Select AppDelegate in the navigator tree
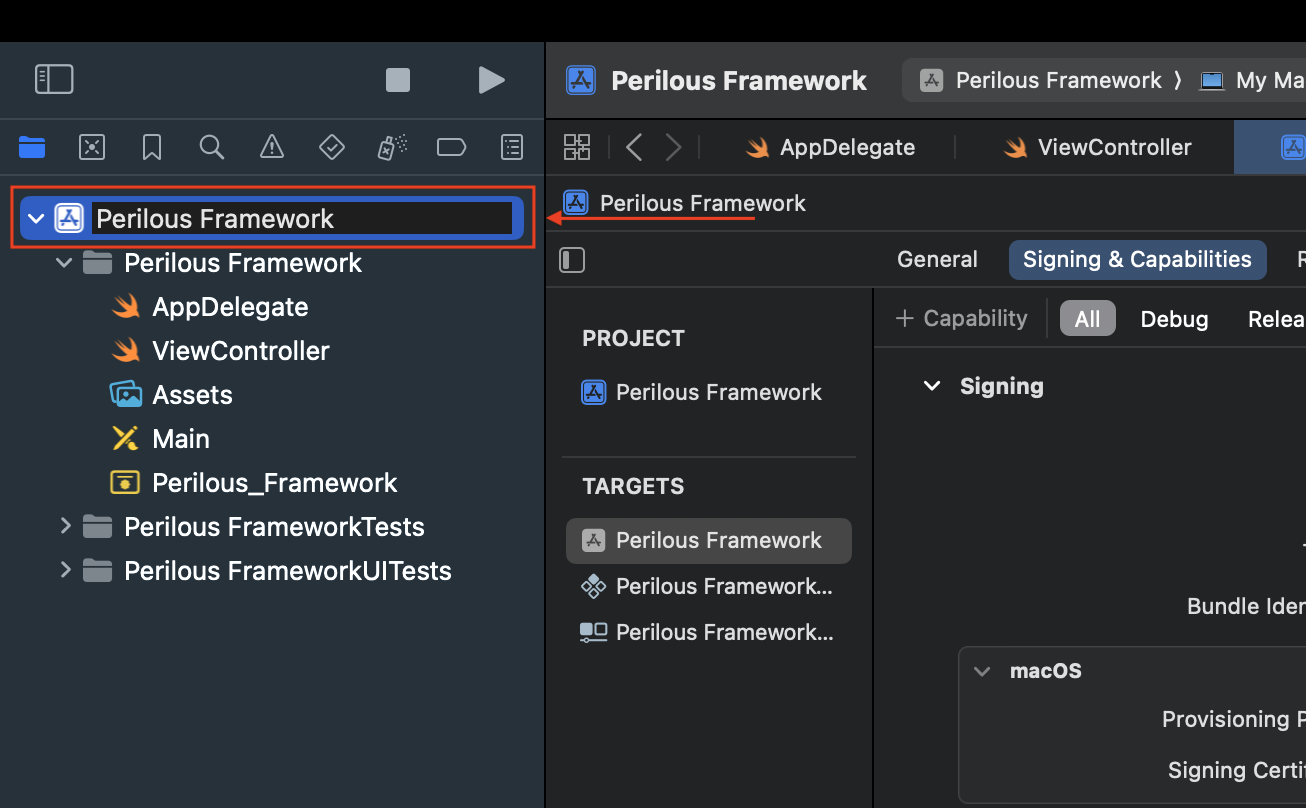 [230, 307]
